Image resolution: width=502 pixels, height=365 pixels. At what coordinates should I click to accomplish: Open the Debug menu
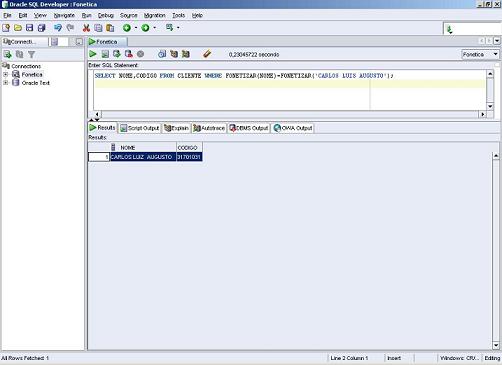tap(106, 15)
